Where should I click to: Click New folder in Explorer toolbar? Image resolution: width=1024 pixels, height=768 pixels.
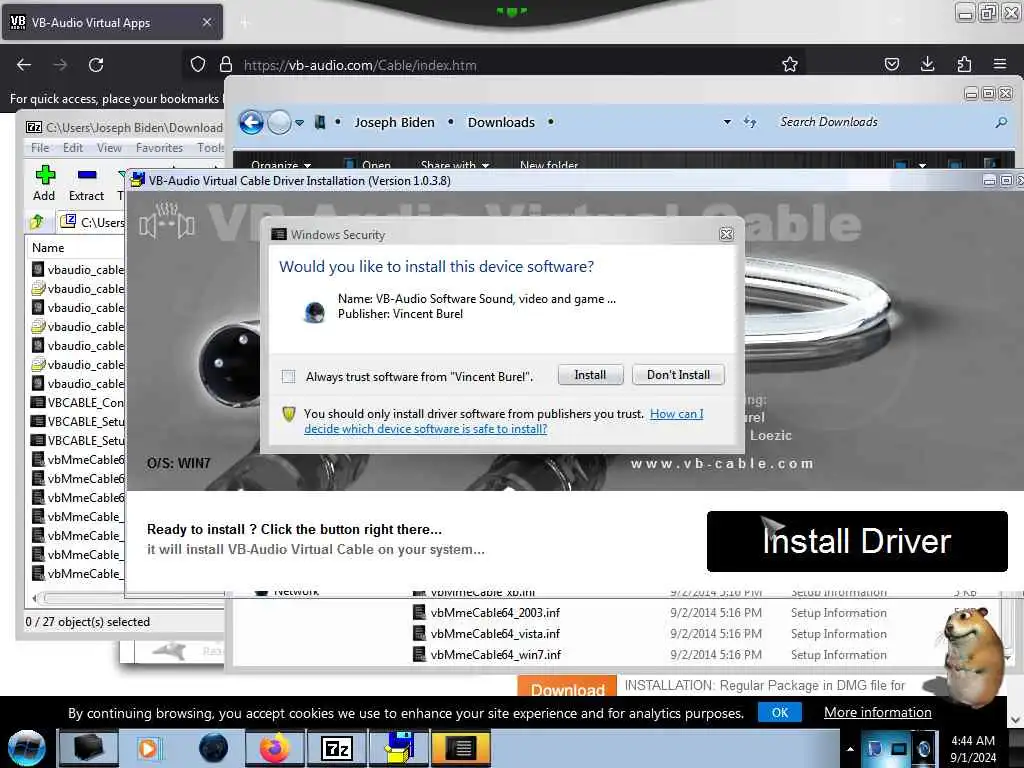tap(549, 165)
